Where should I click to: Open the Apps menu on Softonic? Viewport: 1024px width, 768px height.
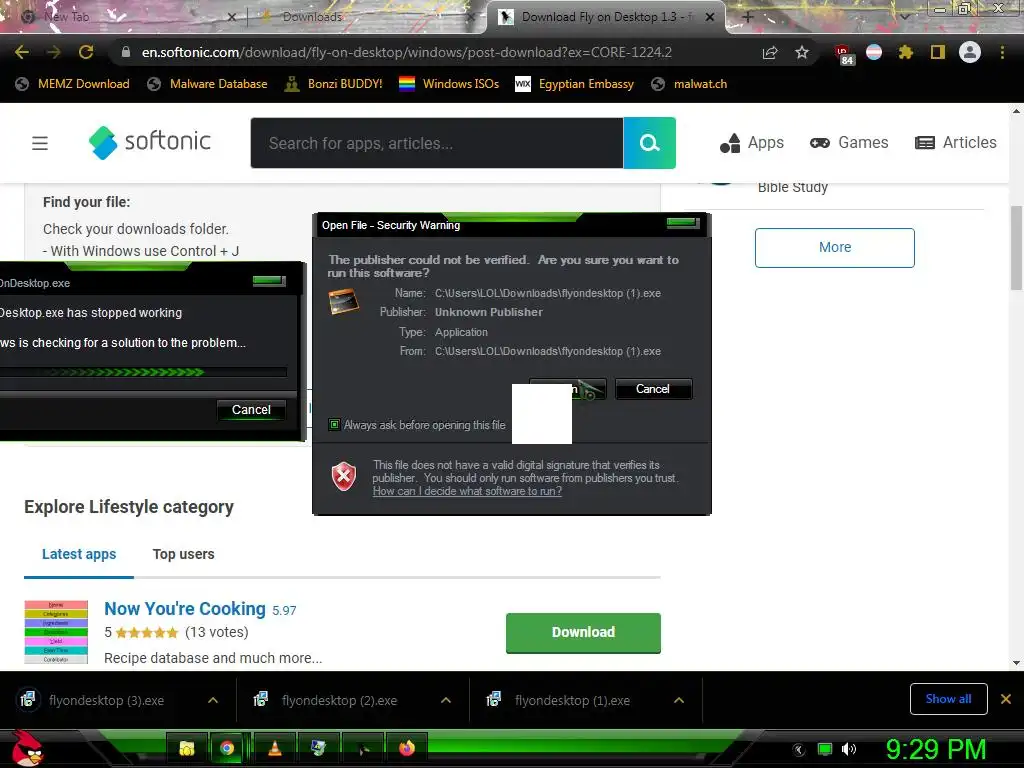click(x=752, y=142)
